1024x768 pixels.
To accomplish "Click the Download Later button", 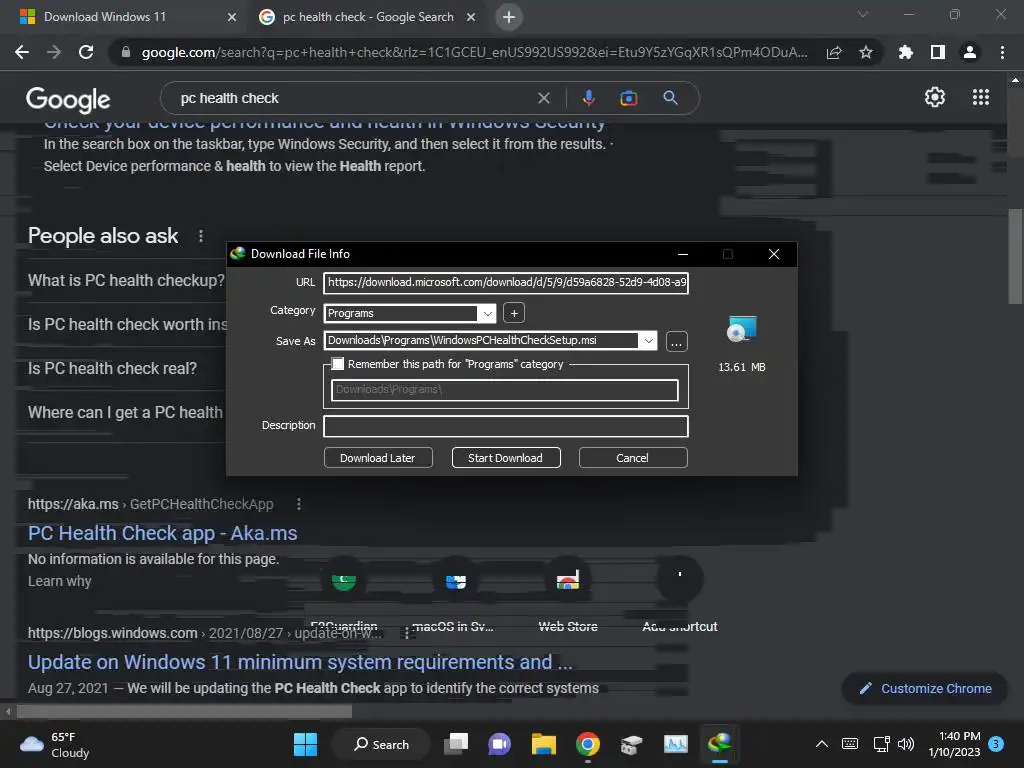I will [x=378, y=458].
